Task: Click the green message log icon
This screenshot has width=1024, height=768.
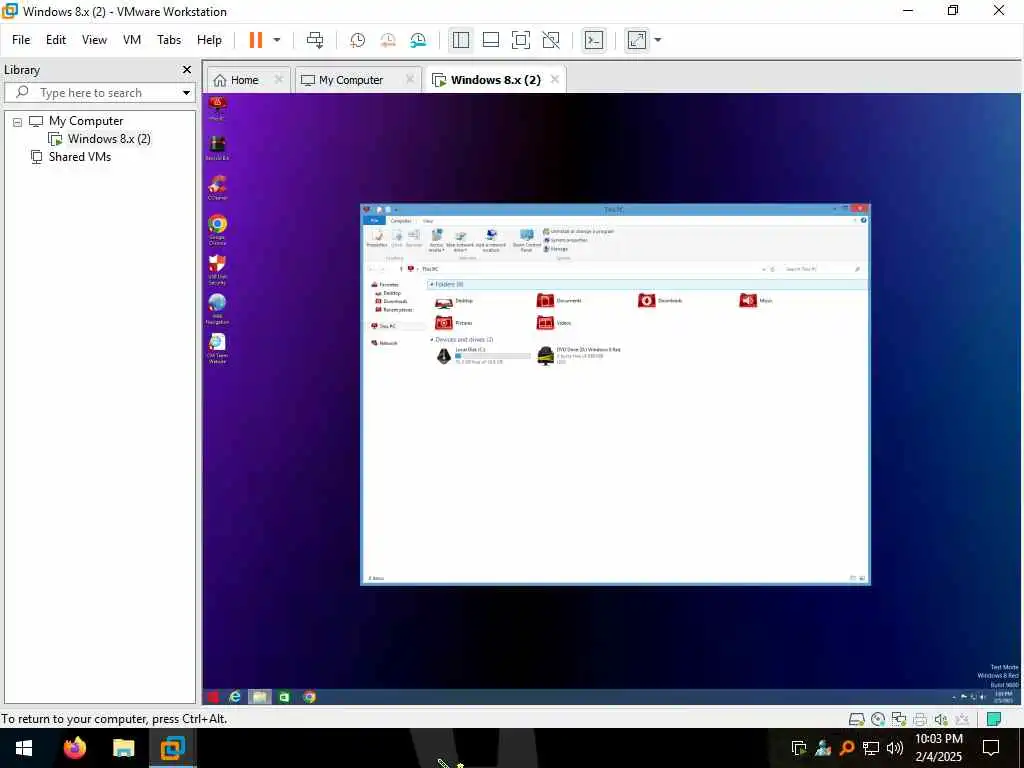Action: [994, 720]
